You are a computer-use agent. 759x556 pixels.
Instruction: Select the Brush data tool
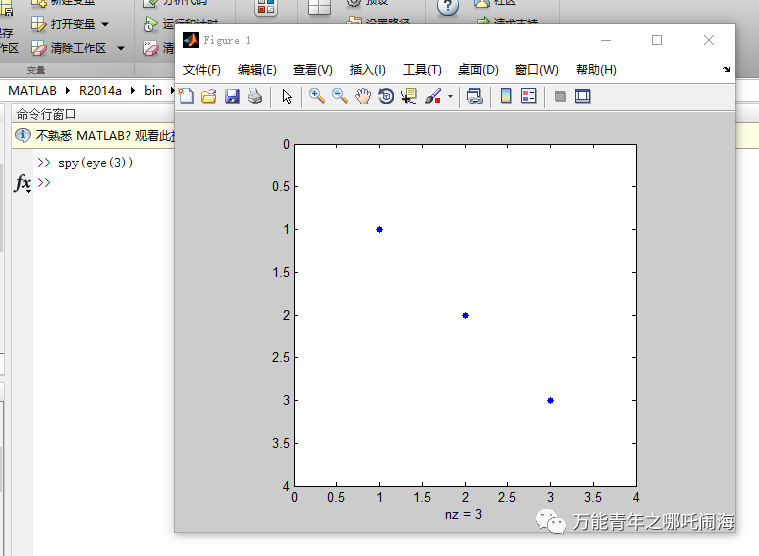[433, 96]
